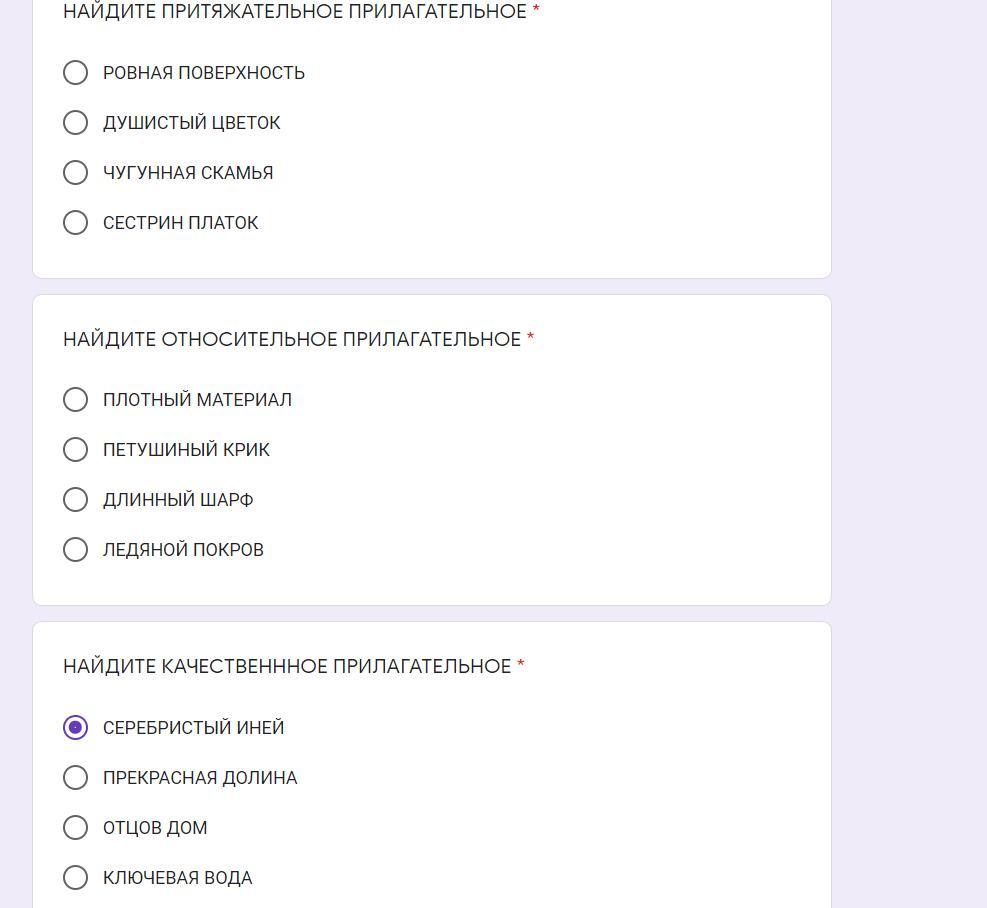Choose the ДУШИСТЫЙ ЦВЕТОК option
Viewport: 987px width, 908px height.
[75, 123]
